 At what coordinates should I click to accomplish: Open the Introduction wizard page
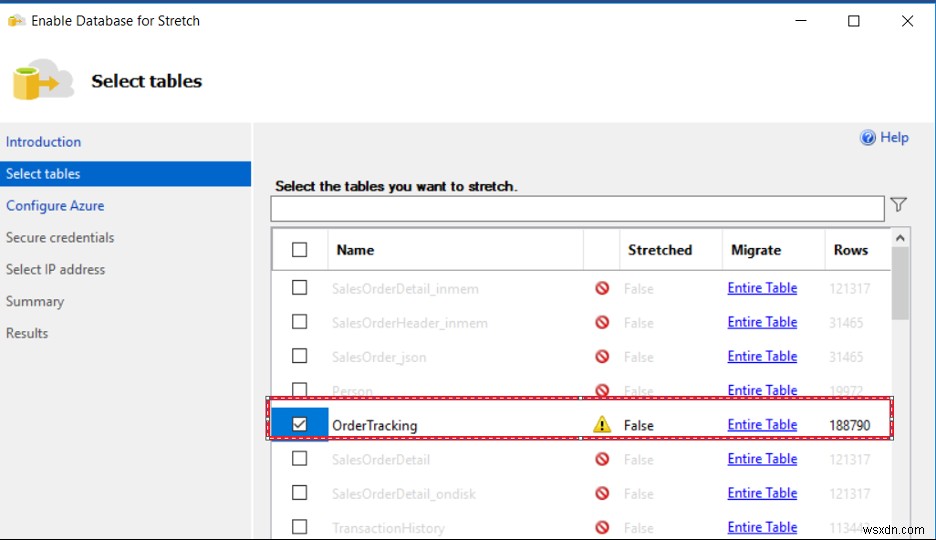(43, 142)
